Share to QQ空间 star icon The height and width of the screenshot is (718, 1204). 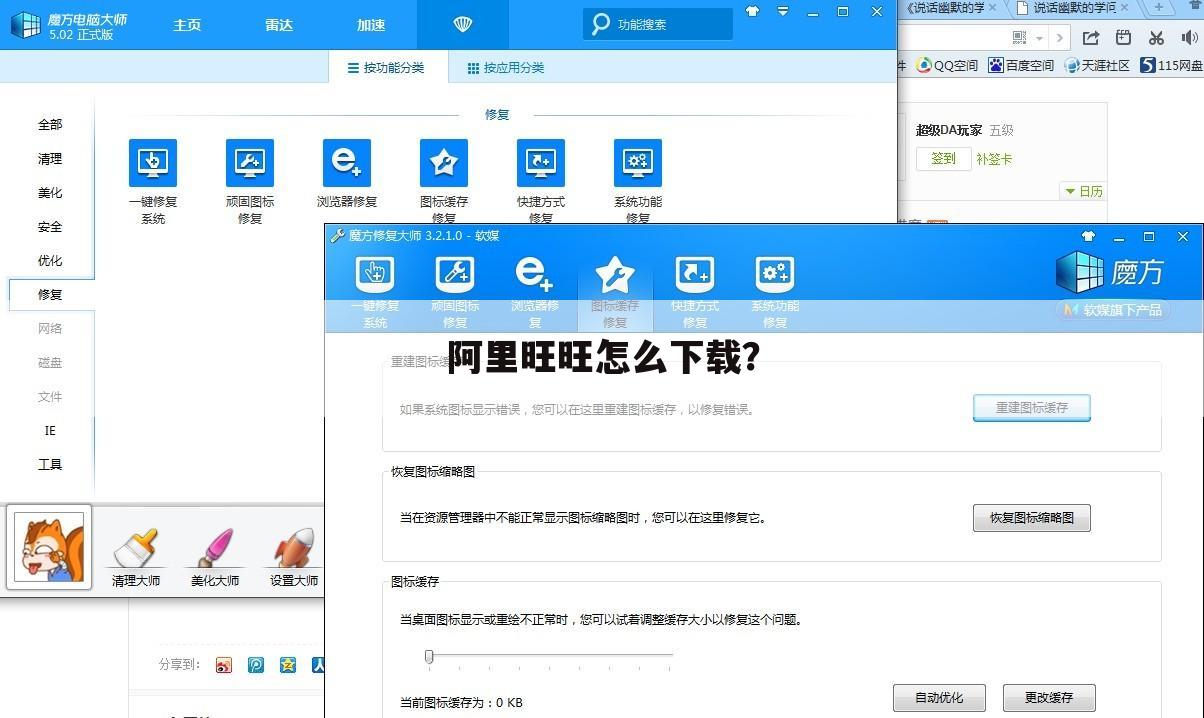coord(288,665)
